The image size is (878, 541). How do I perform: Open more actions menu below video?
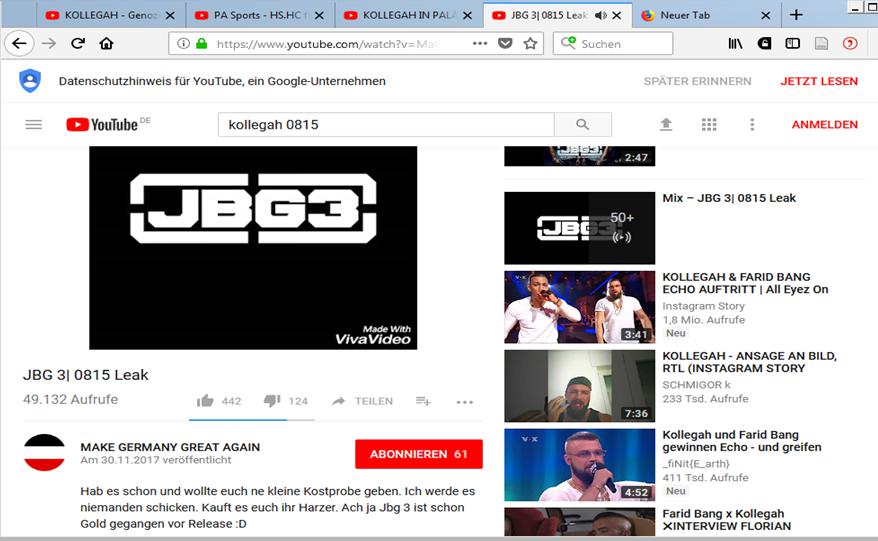click(465, 402)
